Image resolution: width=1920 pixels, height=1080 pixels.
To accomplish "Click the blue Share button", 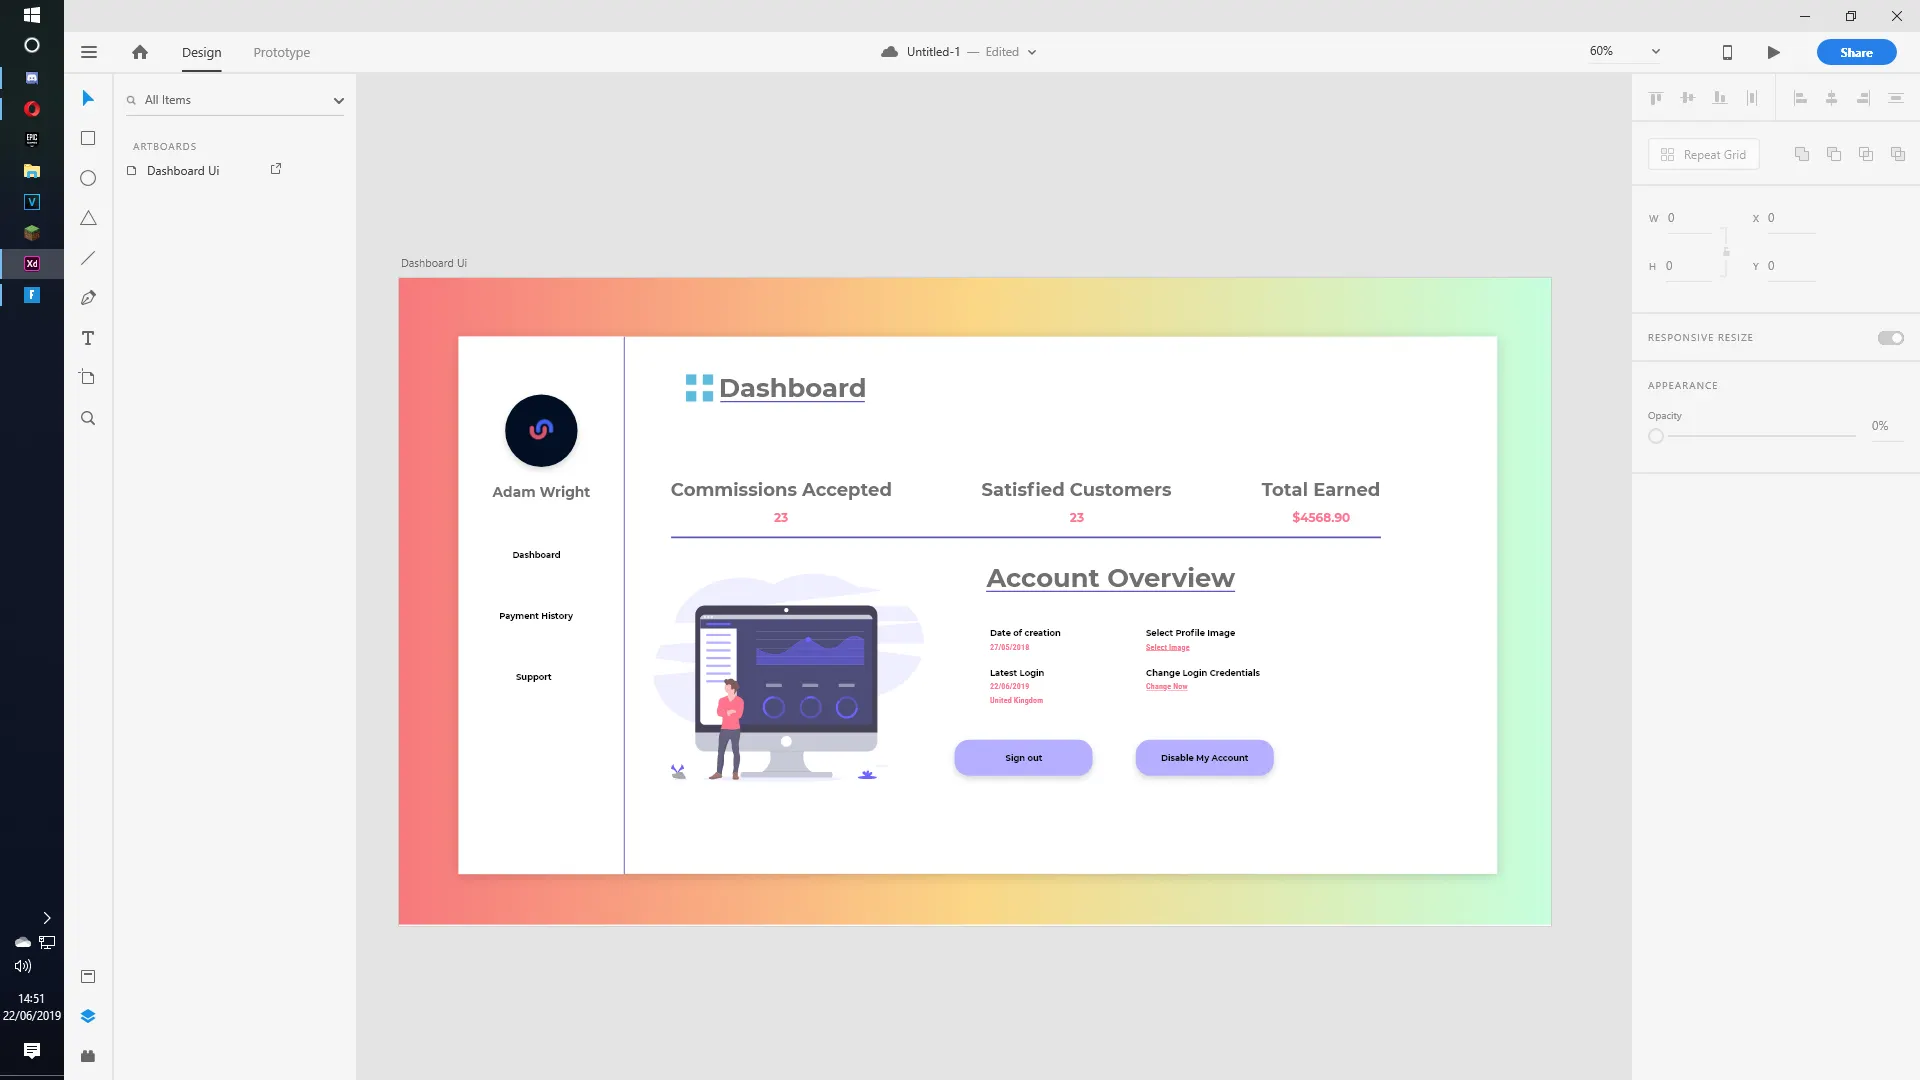I will [x=1856, y=52].
